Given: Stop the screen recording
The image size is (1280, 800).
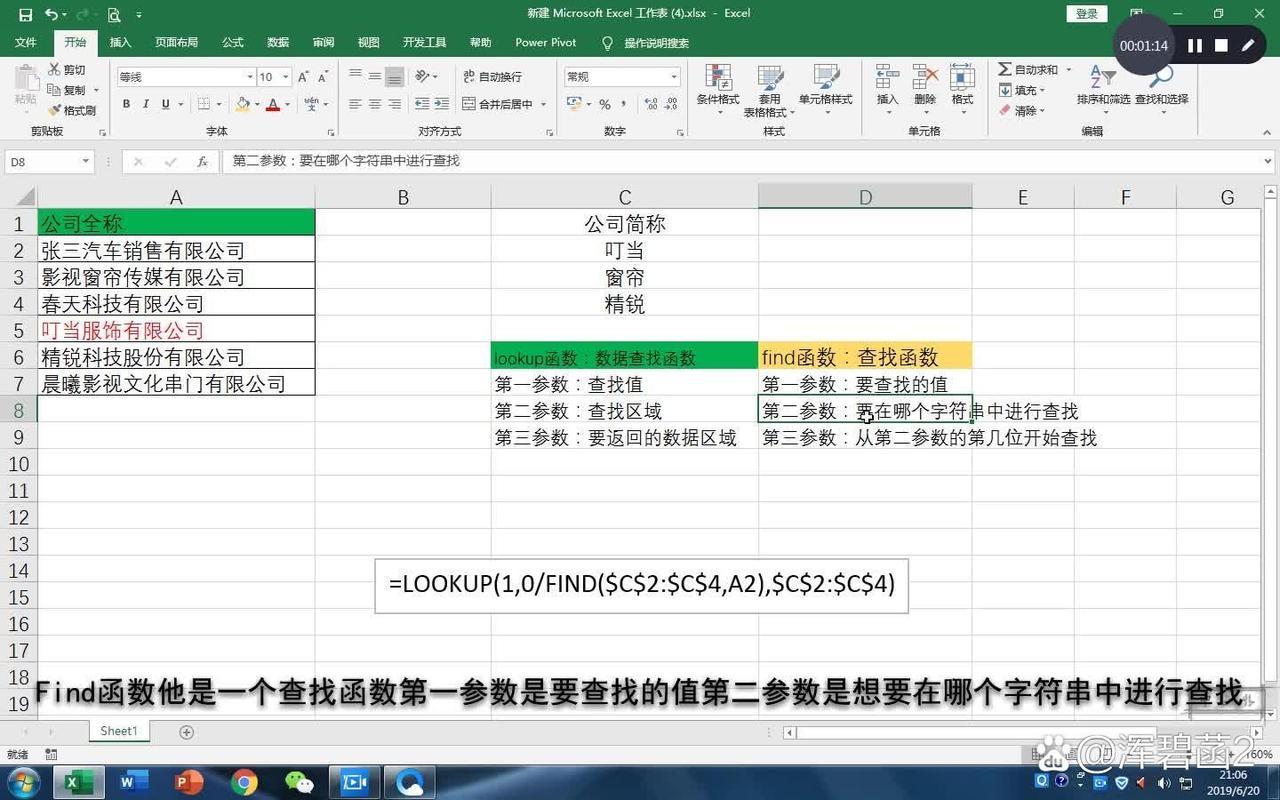Looking at the screenshot, I should click(1221, 46).
